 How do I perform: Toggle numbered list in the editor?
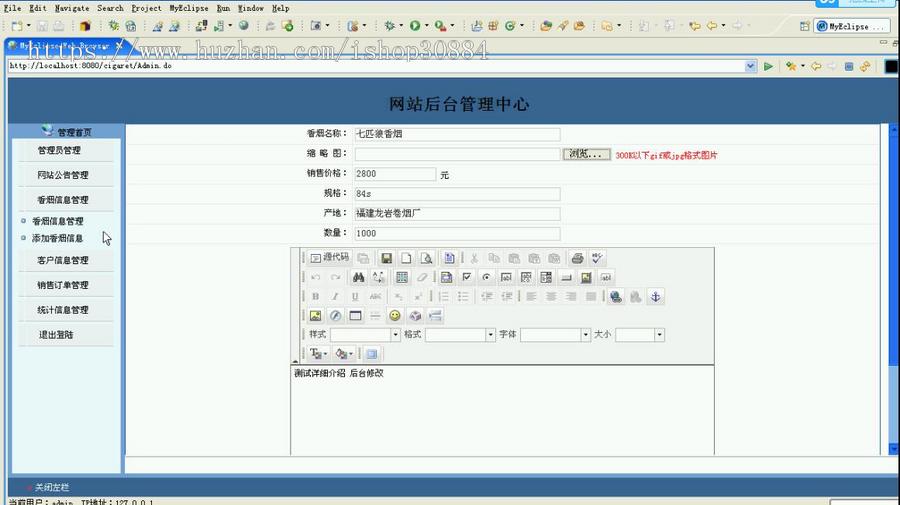tap(443, 297)
